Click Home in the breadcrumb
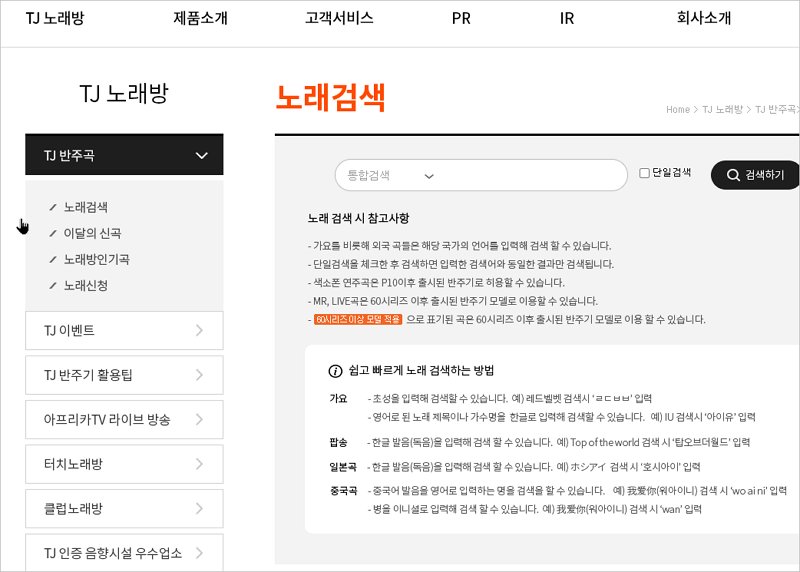800x572 pixels. pyautogui.click(x=677, y=109)
